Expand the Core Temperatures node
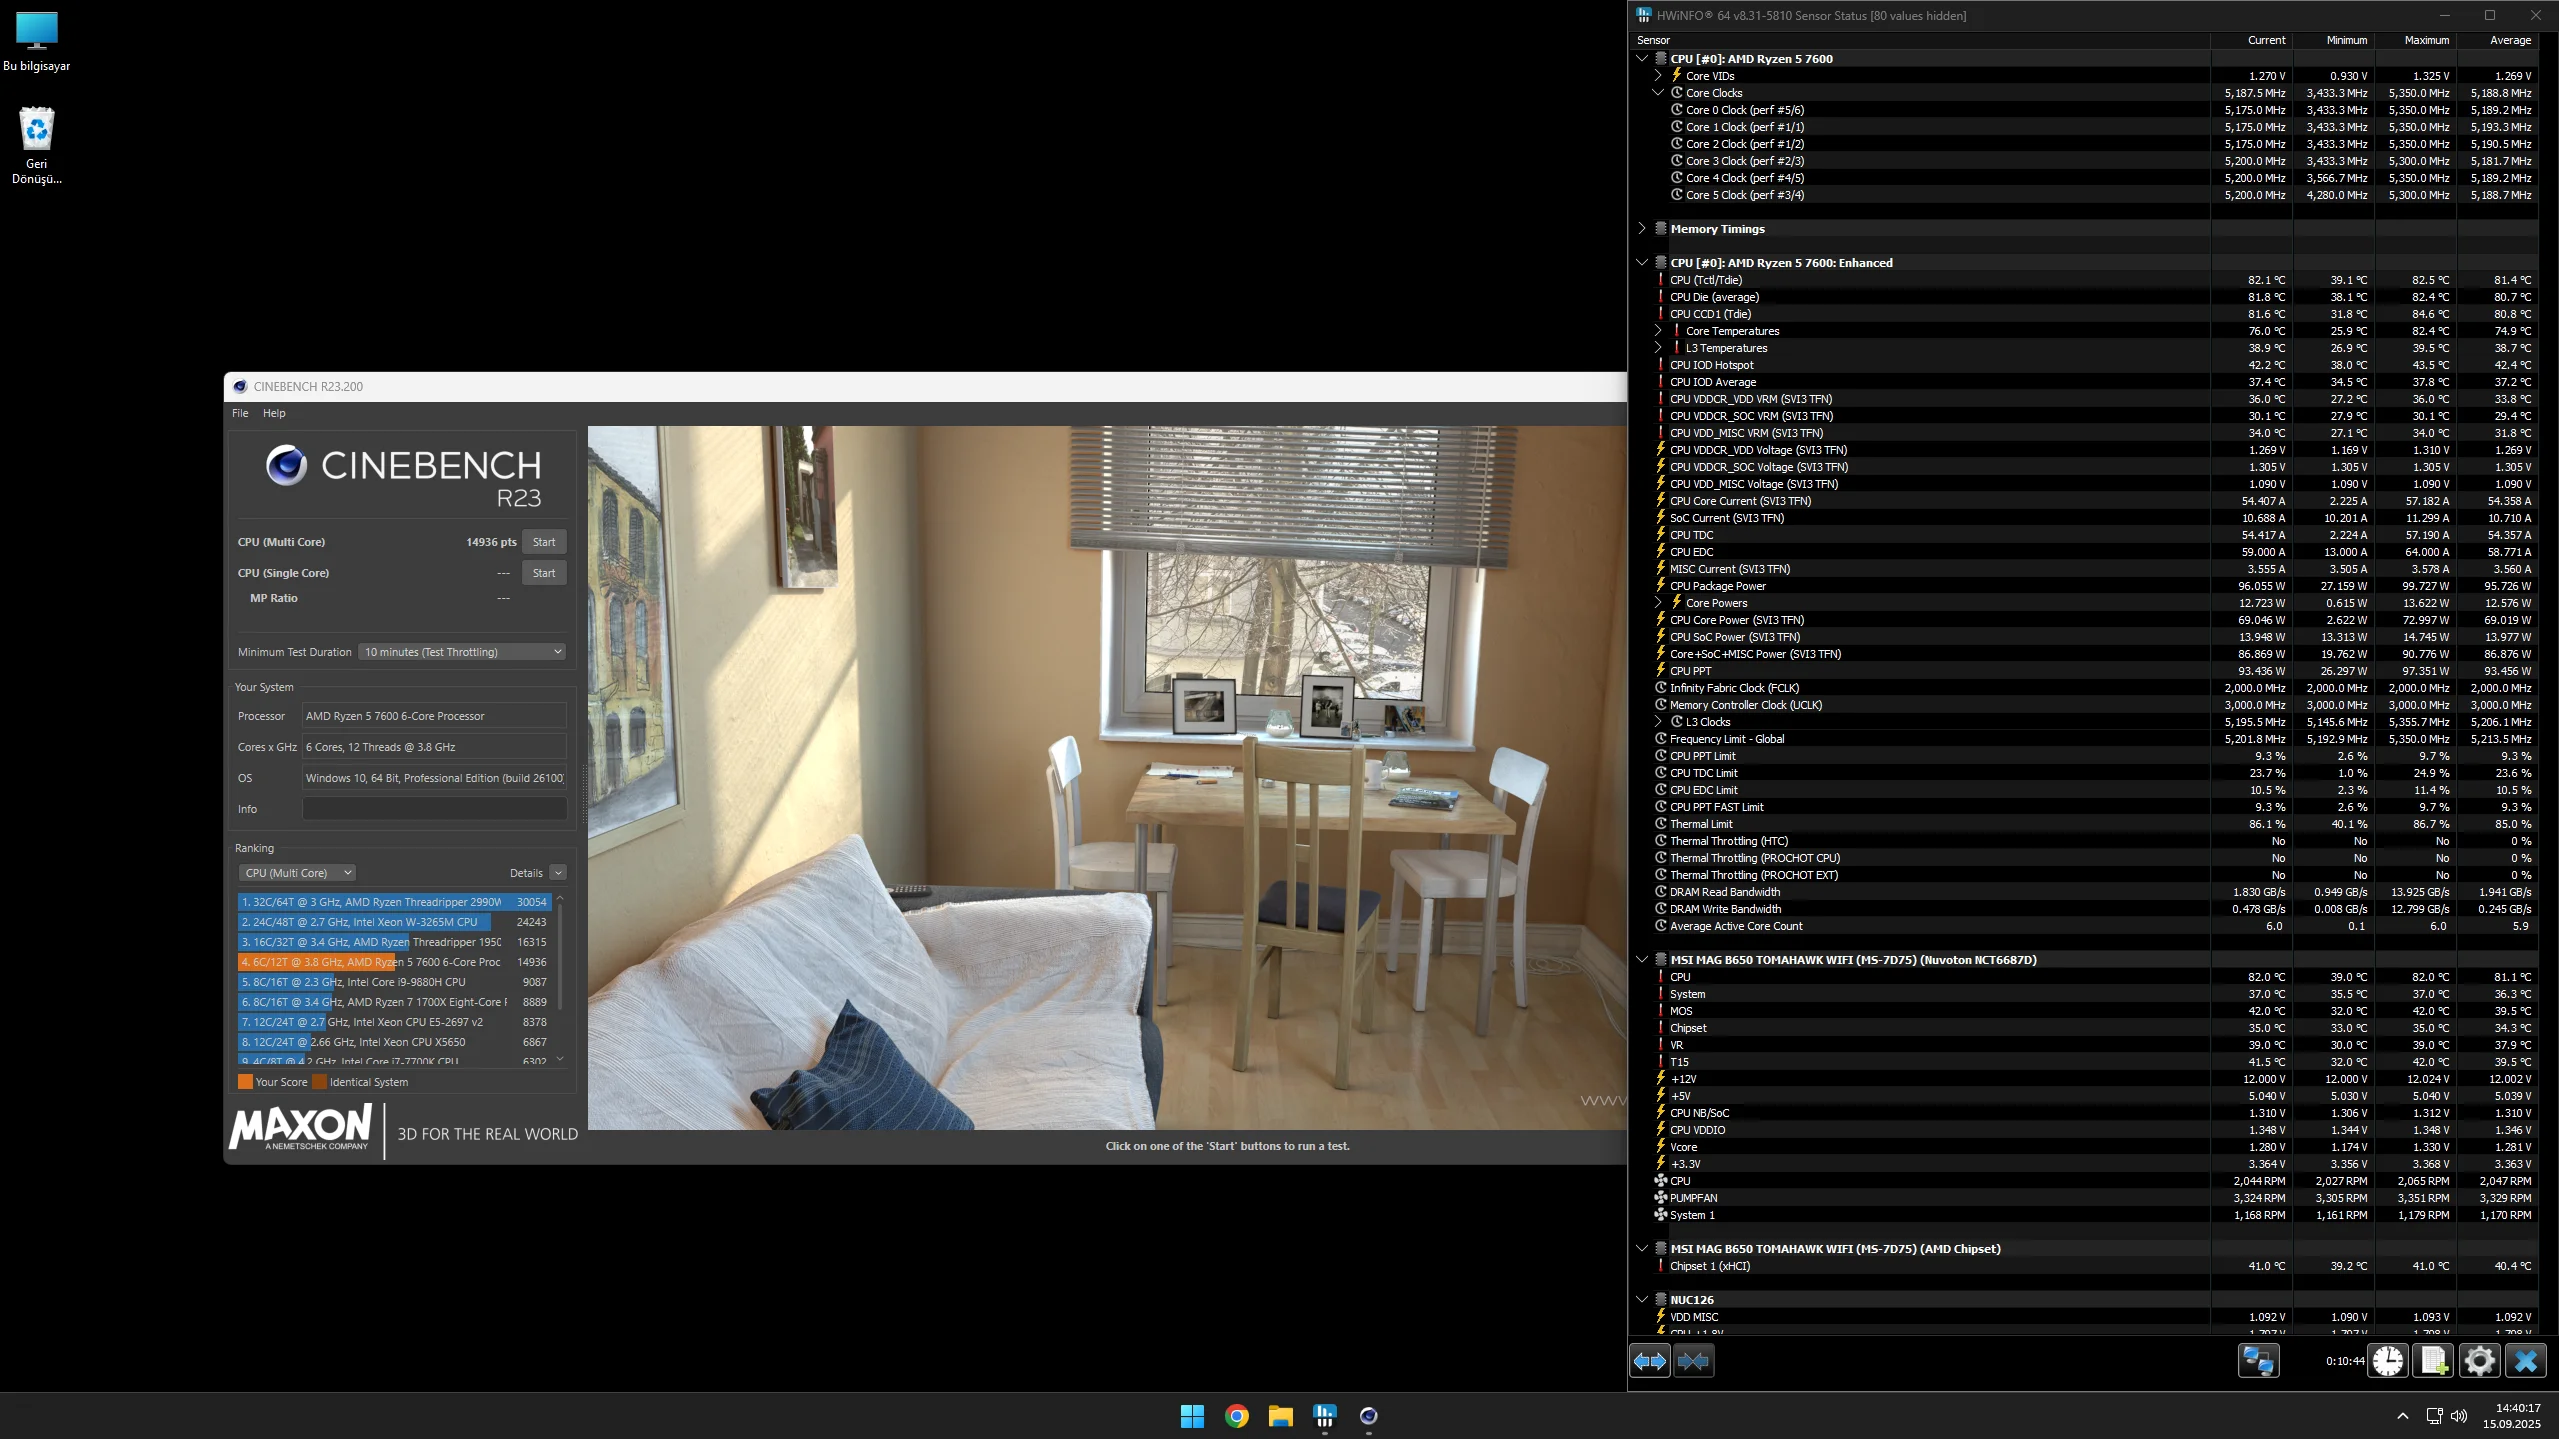Screen dimensions: 2559x1439 click(x=1658, y=331)
